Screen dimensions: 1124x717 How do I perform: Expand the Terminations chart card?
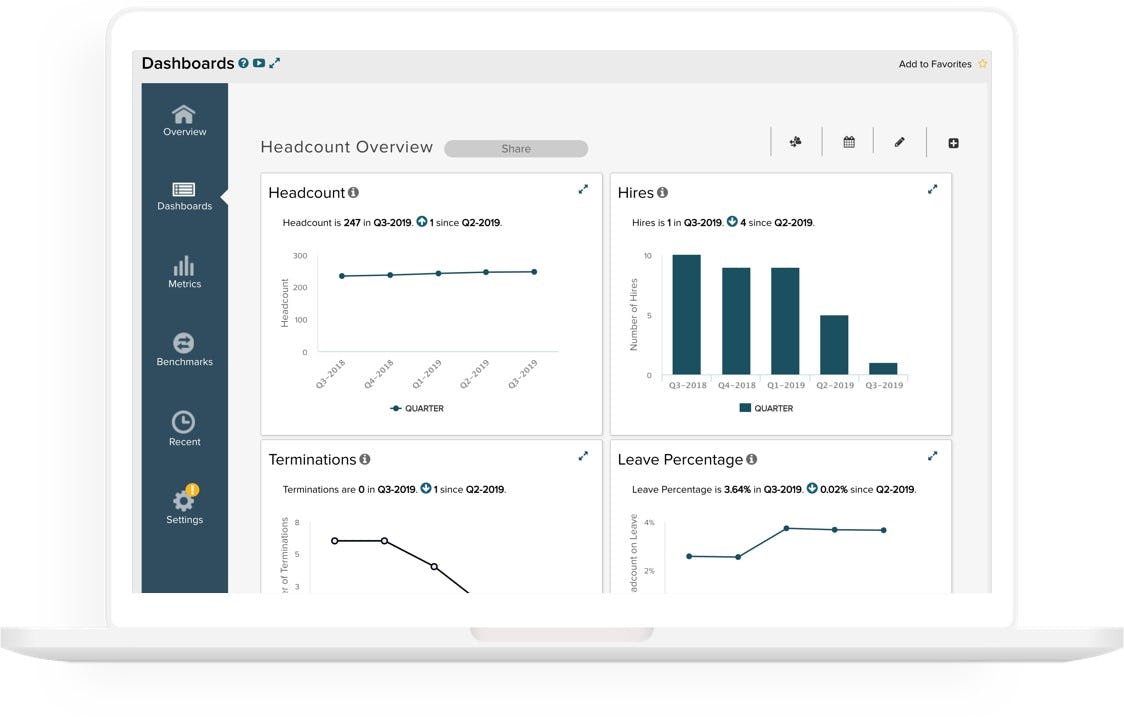pos(584,455)
